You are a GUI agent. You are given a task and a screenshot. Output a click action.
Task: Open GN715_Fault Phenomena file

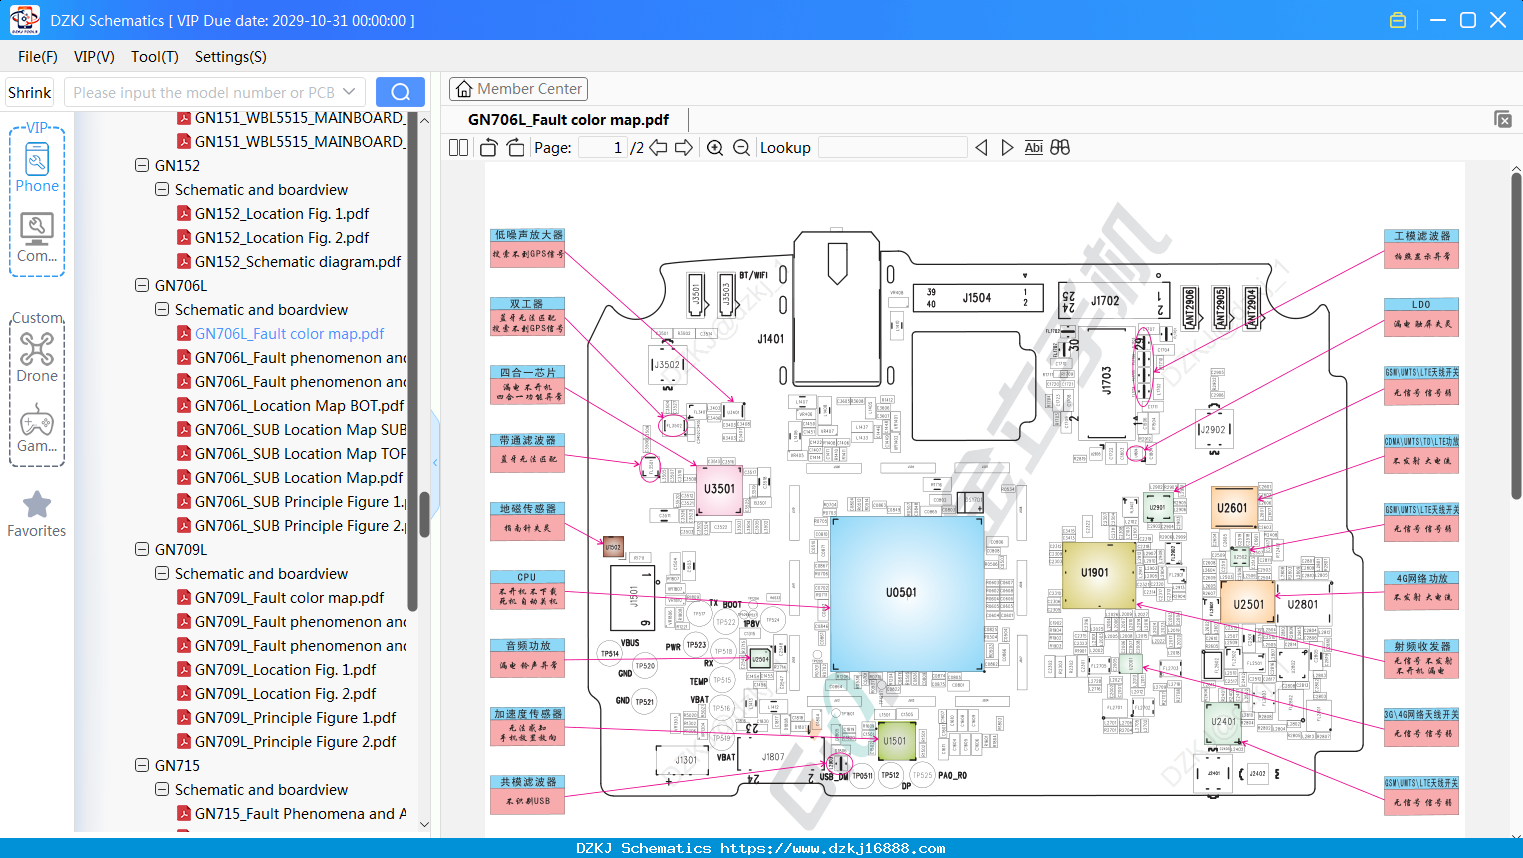pos(300,814)
